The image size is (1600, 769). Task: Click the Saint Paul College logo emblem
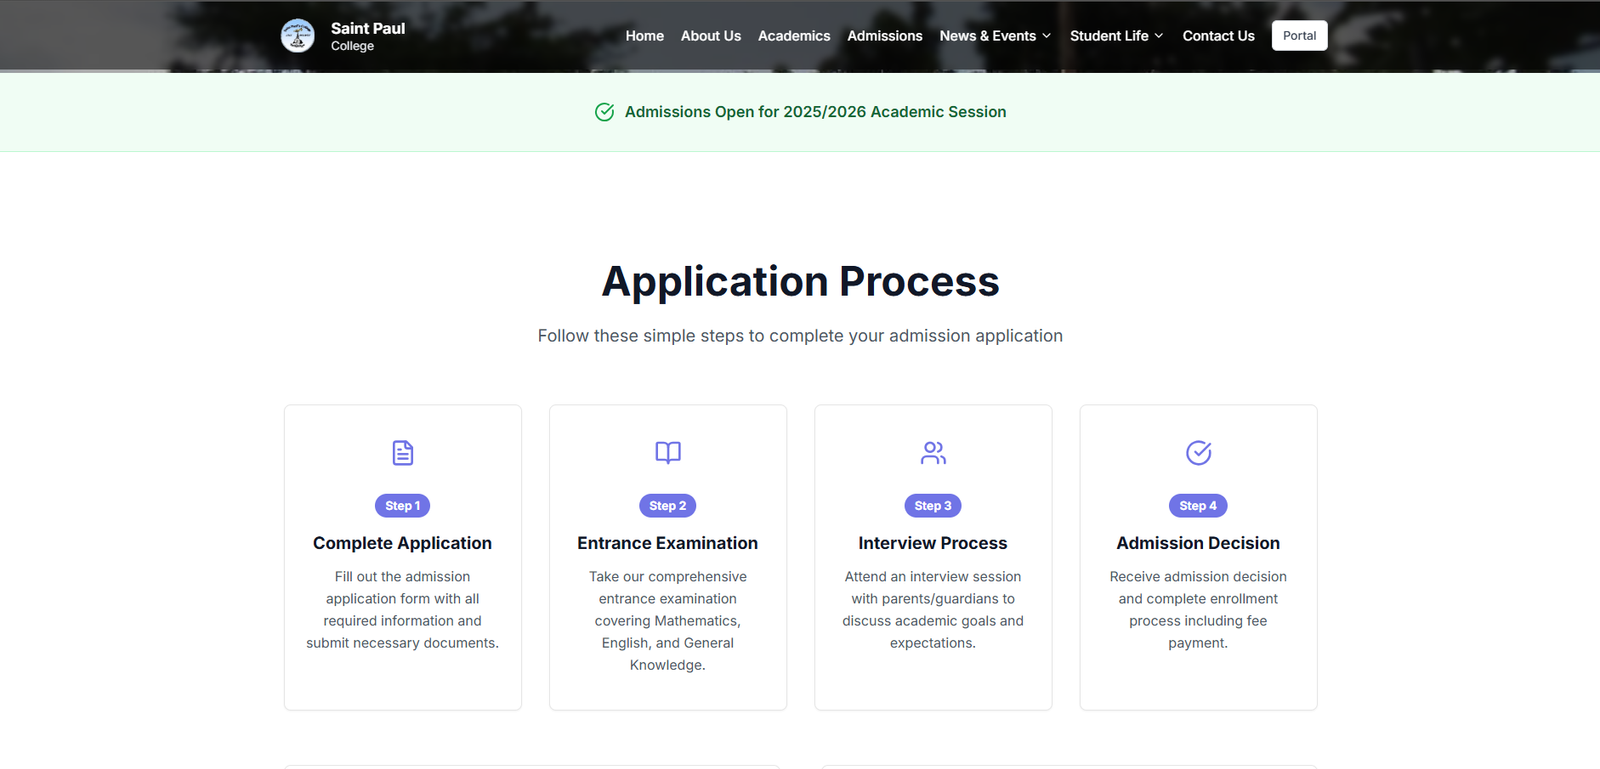tap(297, 36)
